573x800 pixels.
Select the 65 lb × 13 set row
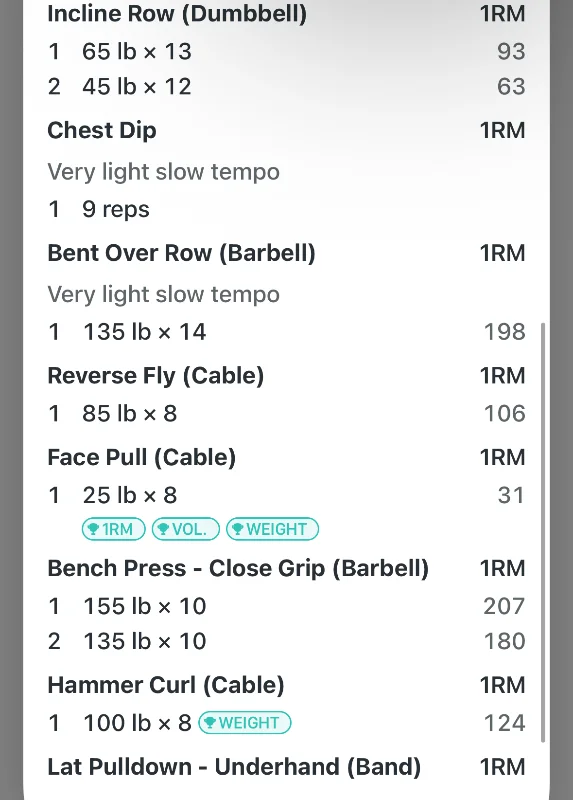coord(286,52)
